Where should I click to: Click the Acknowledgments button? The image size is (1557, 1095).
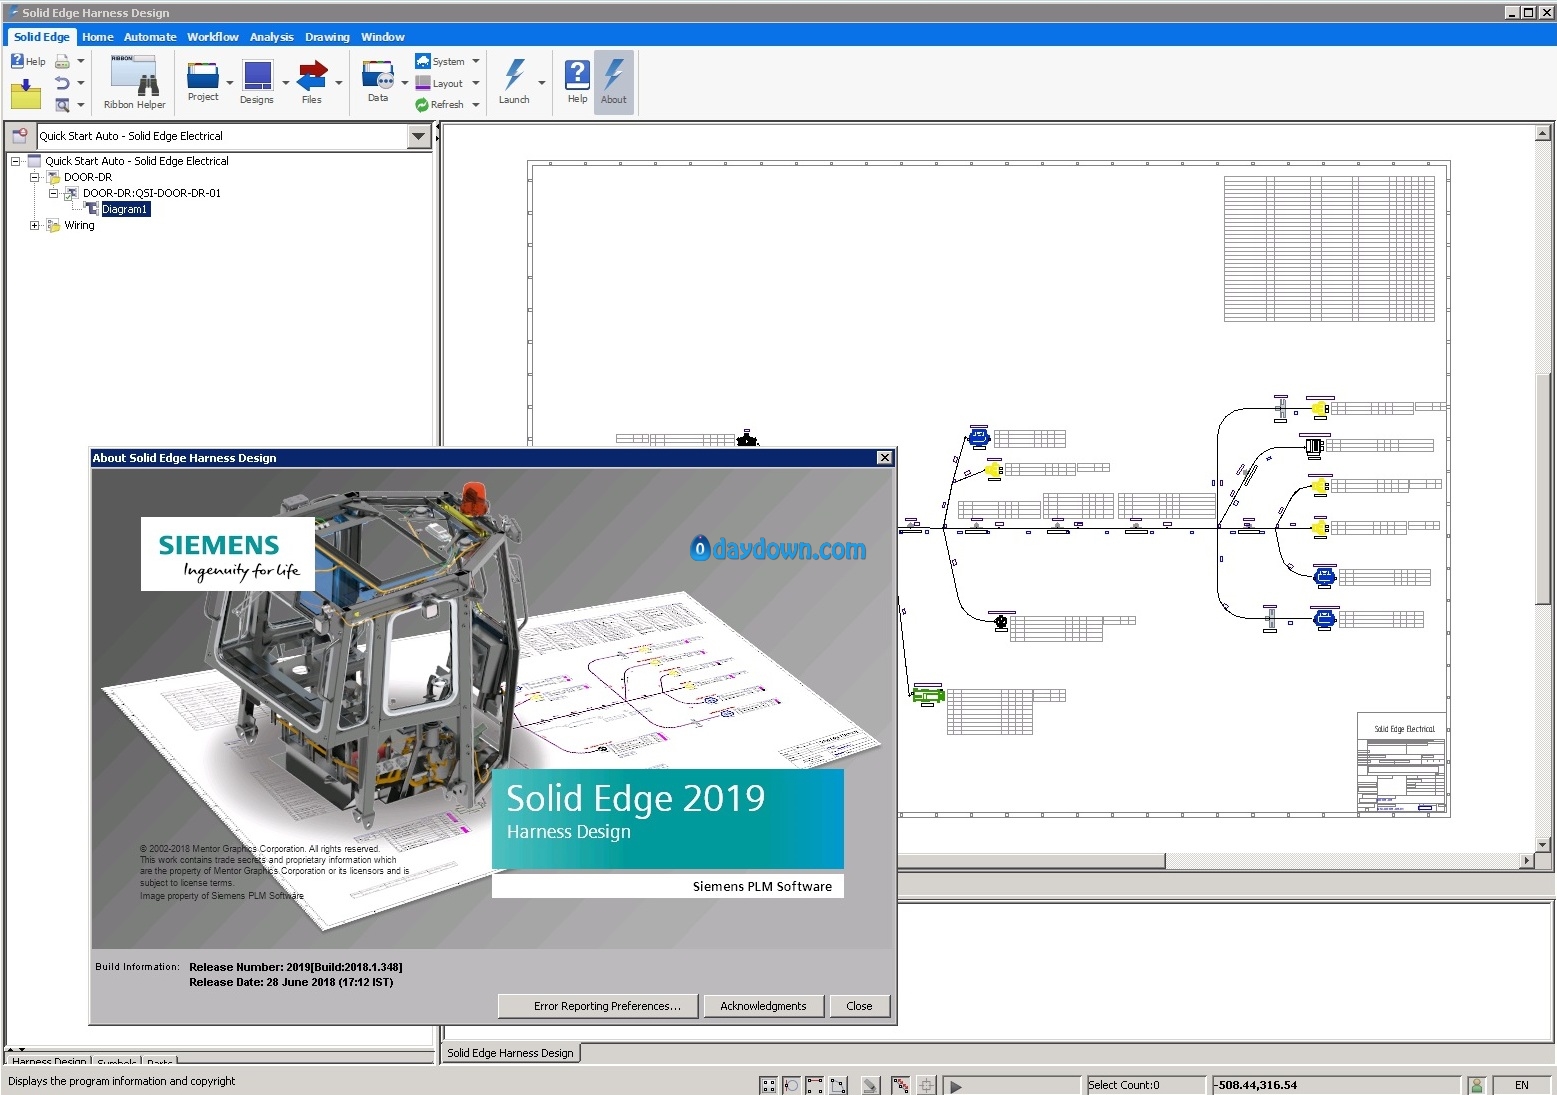(763, 1006)
